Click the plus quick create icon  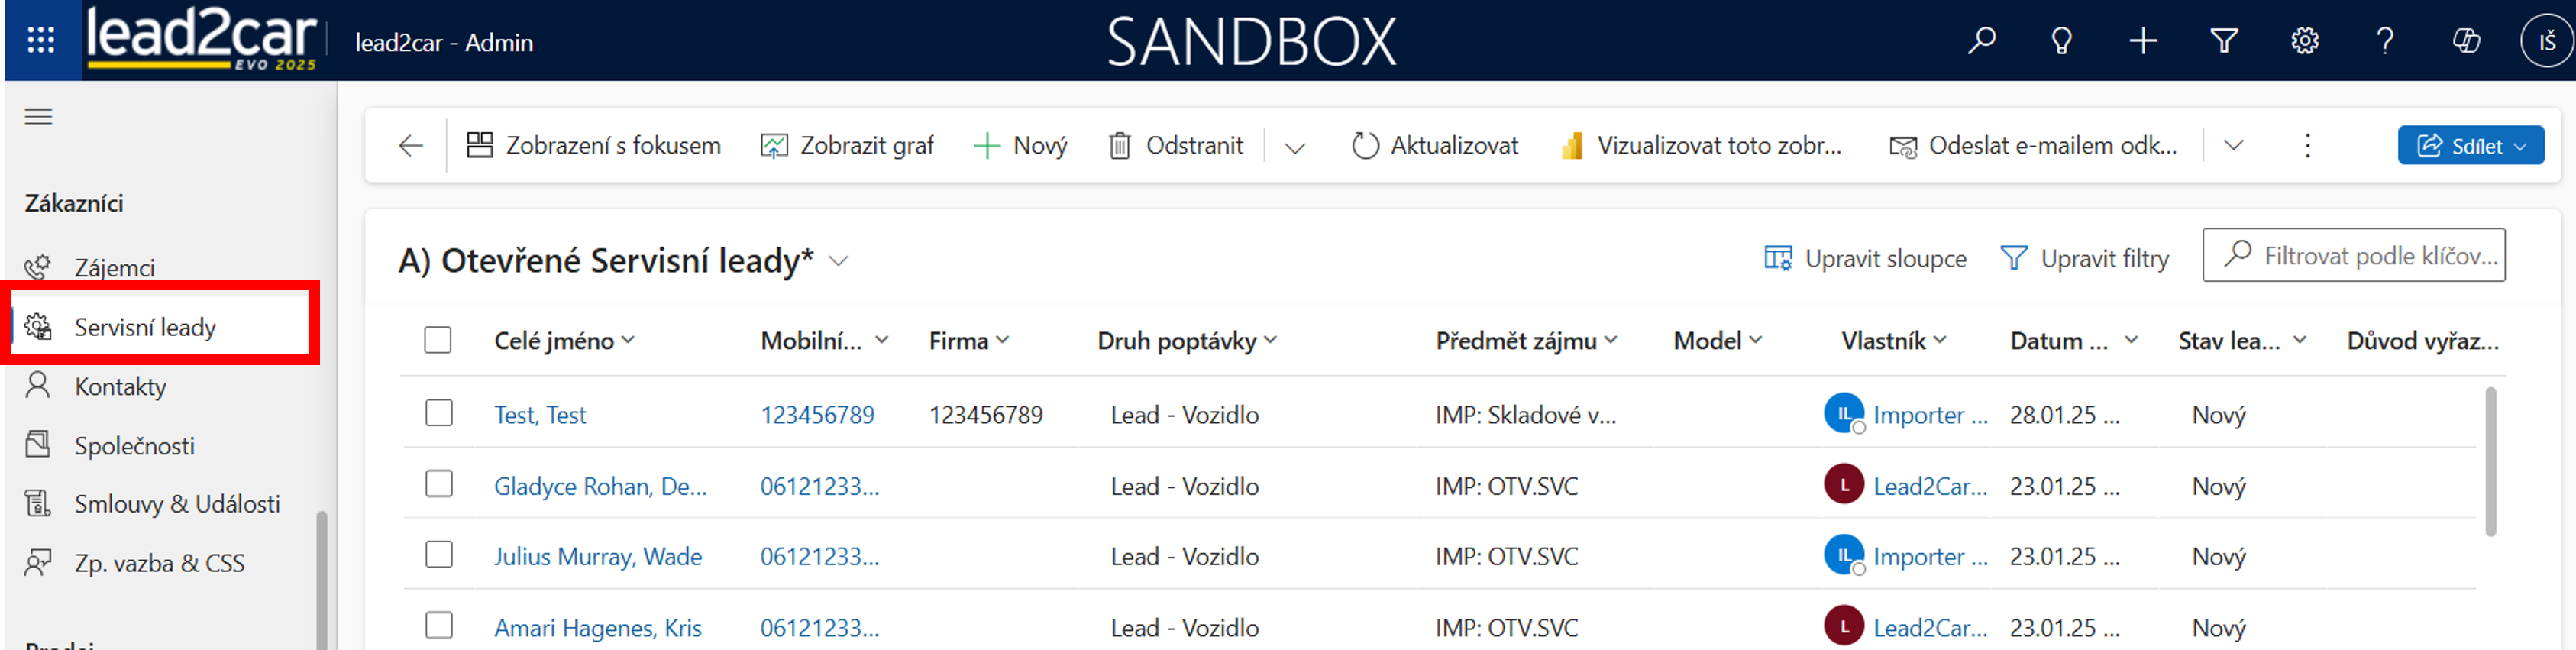pyautogui.click(x=2142, y=41)
